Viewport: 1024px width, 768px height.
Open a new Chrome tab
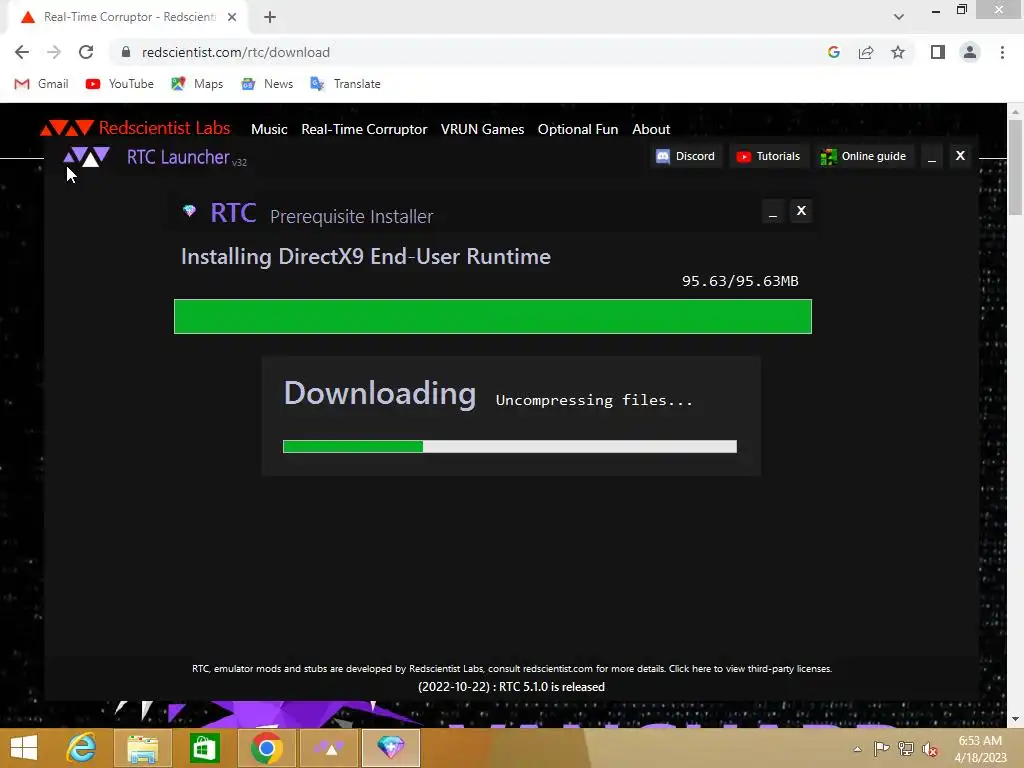(x=270, y=17)
